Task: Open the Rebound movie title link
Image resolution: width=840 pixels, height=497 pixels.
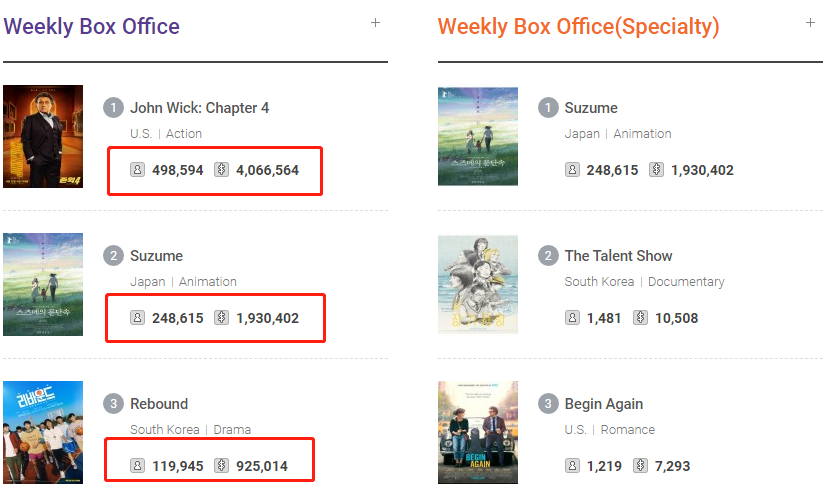Action: point(159,404)
